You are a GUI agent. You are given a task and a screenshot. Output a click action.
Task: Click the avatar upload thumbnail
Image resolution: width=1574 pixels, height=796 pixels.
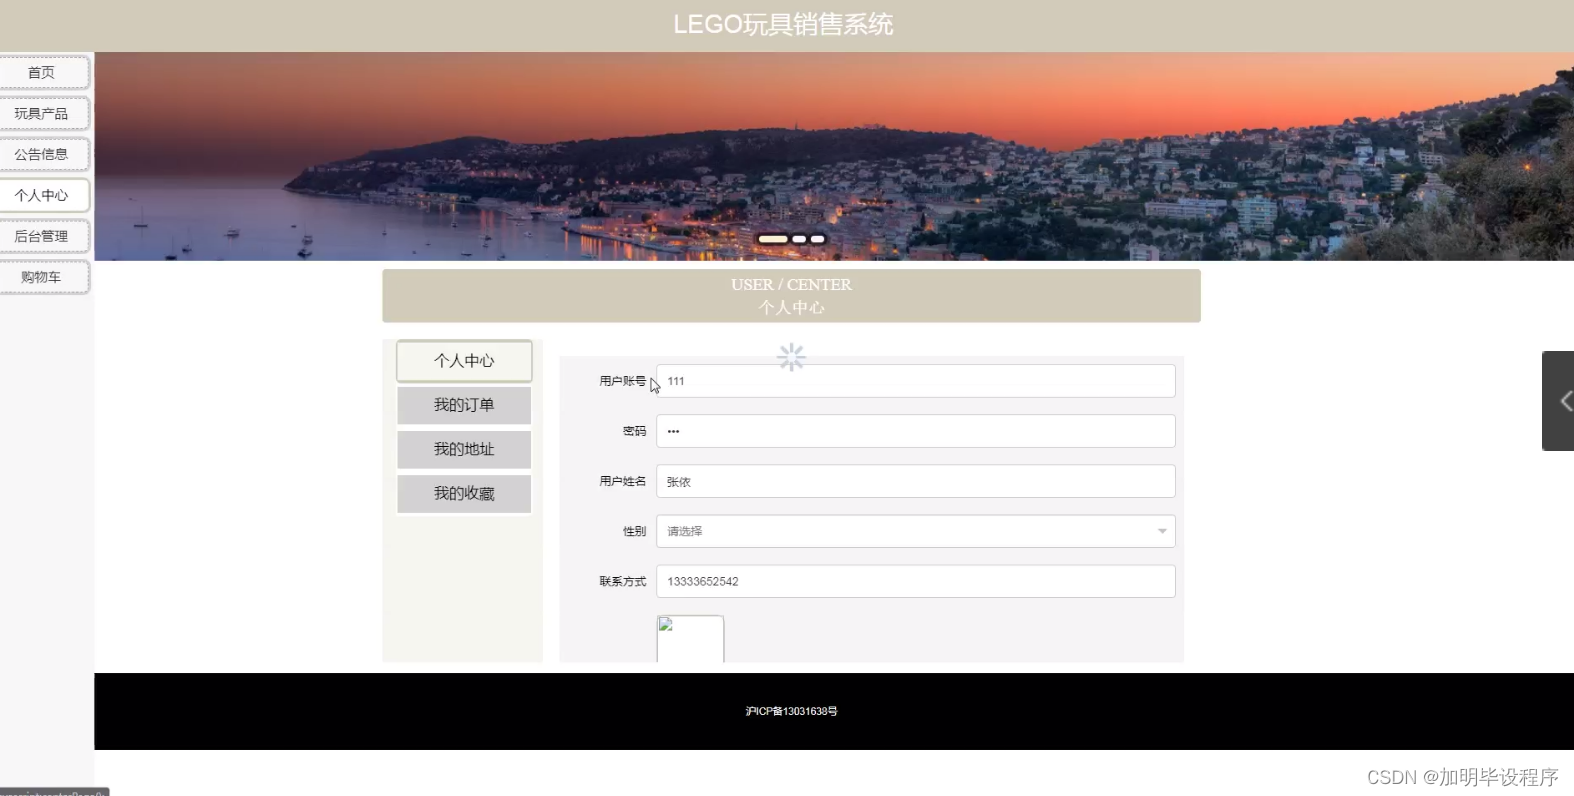pos(690,639)
